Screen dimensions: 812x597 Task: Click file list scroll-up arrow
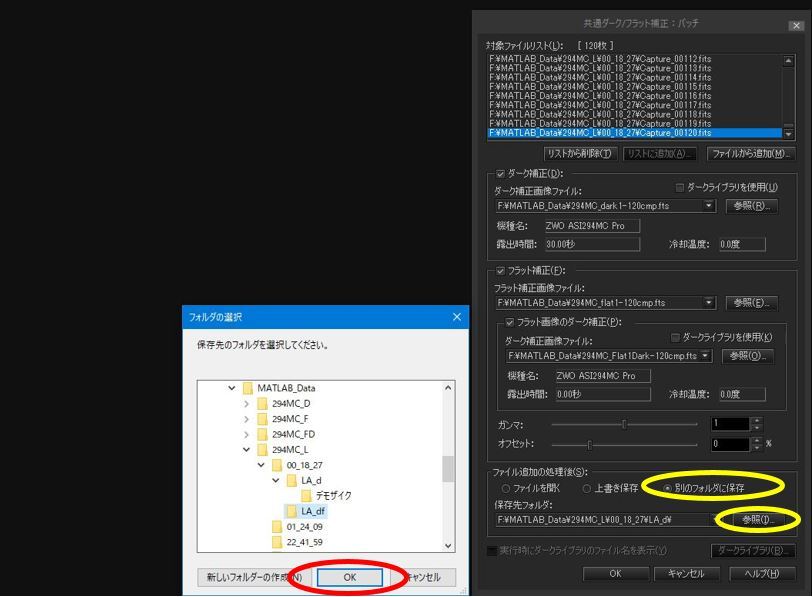[x=788, y=61]
